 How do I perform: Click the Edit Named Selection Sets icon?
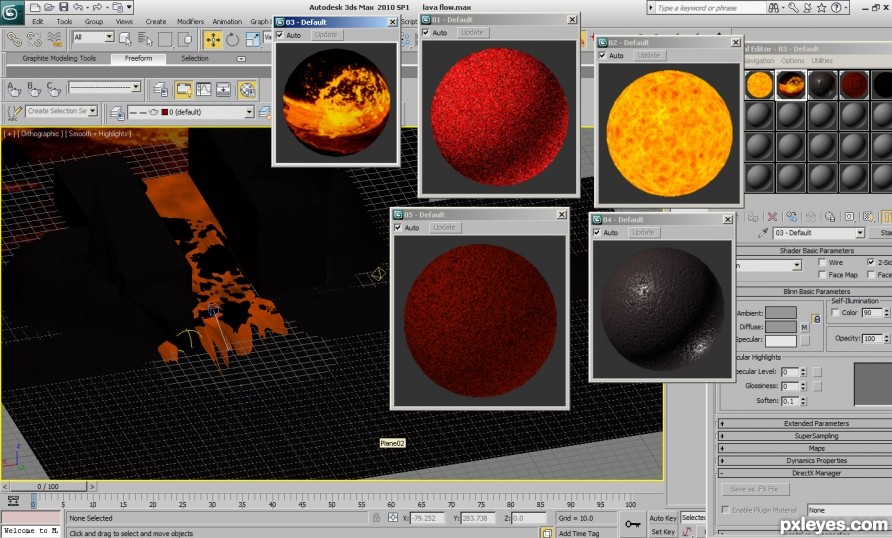click(x=14, y=113)
